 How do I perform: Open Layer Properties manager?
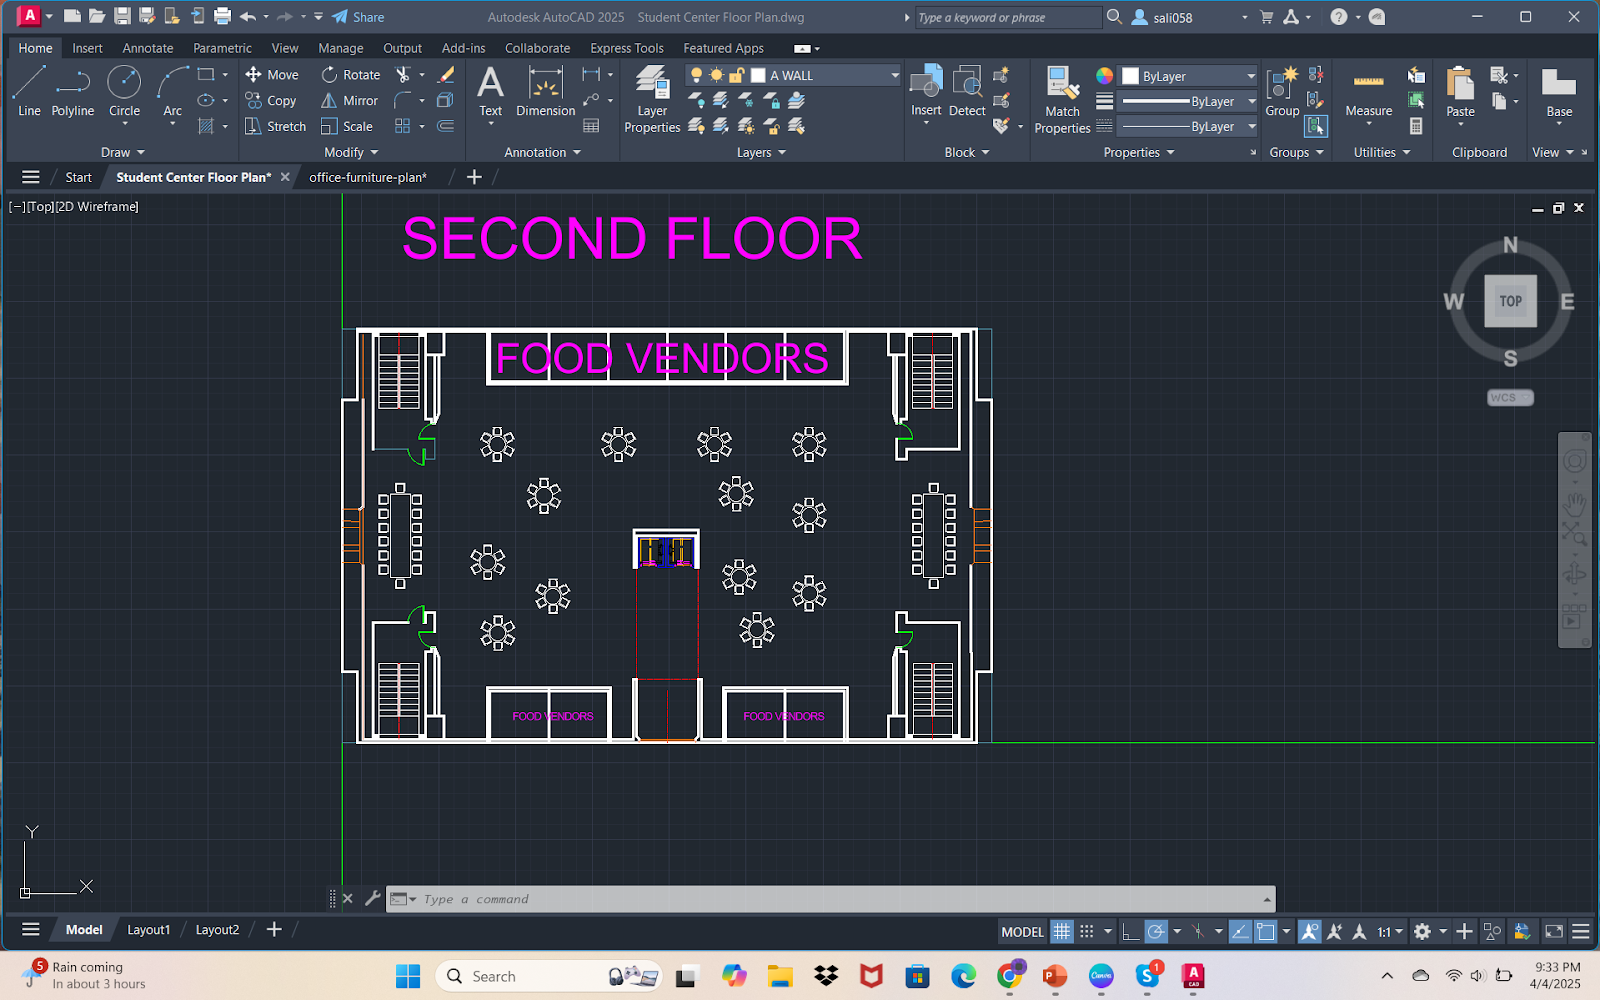point(652,98)
